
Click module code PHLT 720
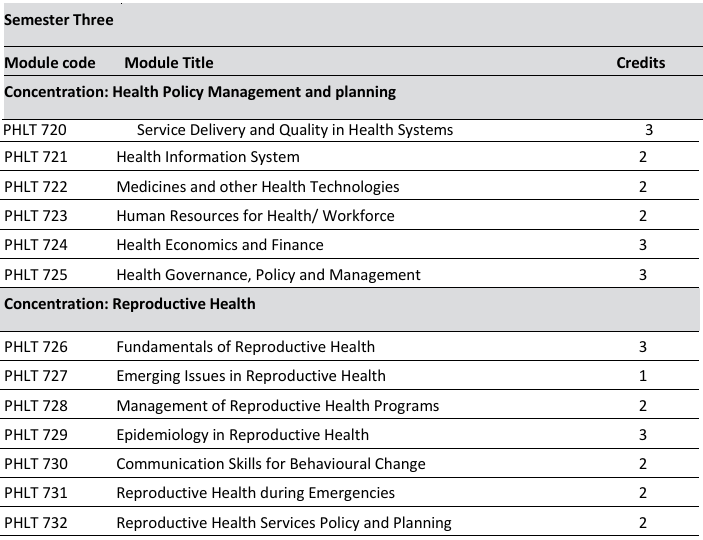pyautogui.click(x=35, y=129)
